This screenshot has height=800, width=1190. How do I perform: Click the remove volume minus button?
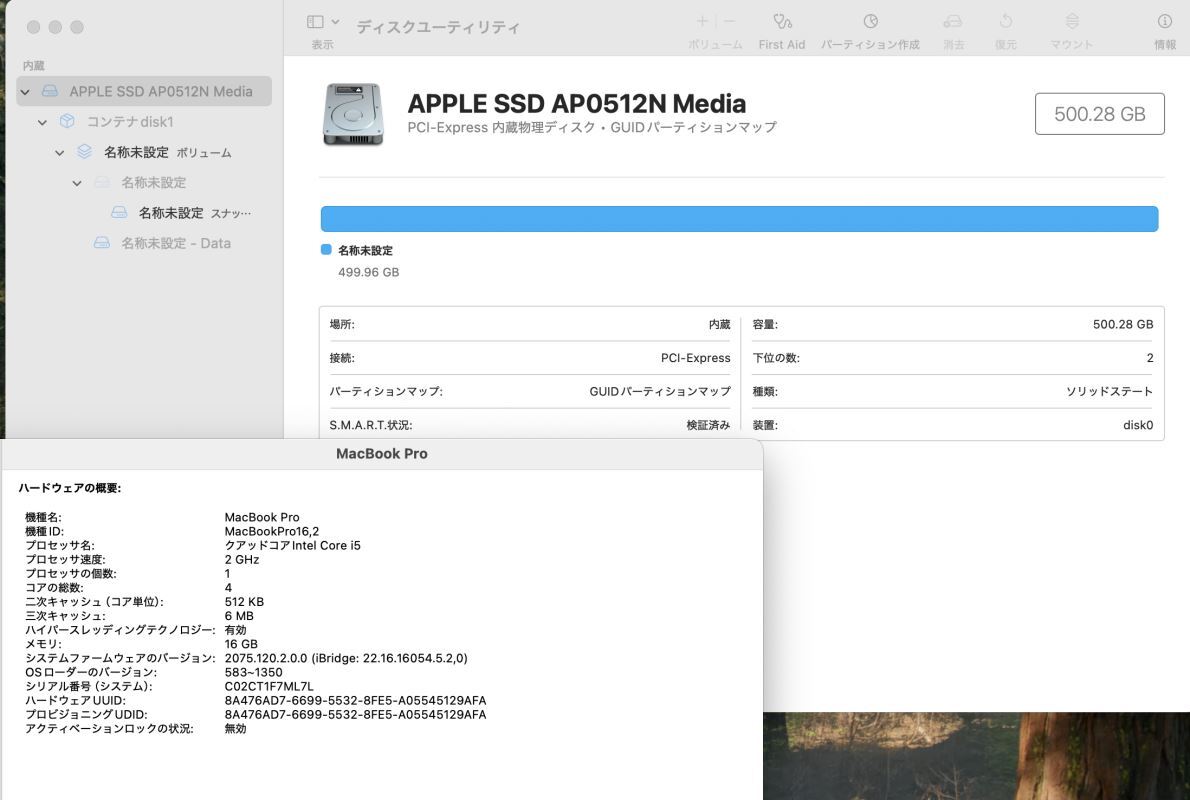(729, 22)
